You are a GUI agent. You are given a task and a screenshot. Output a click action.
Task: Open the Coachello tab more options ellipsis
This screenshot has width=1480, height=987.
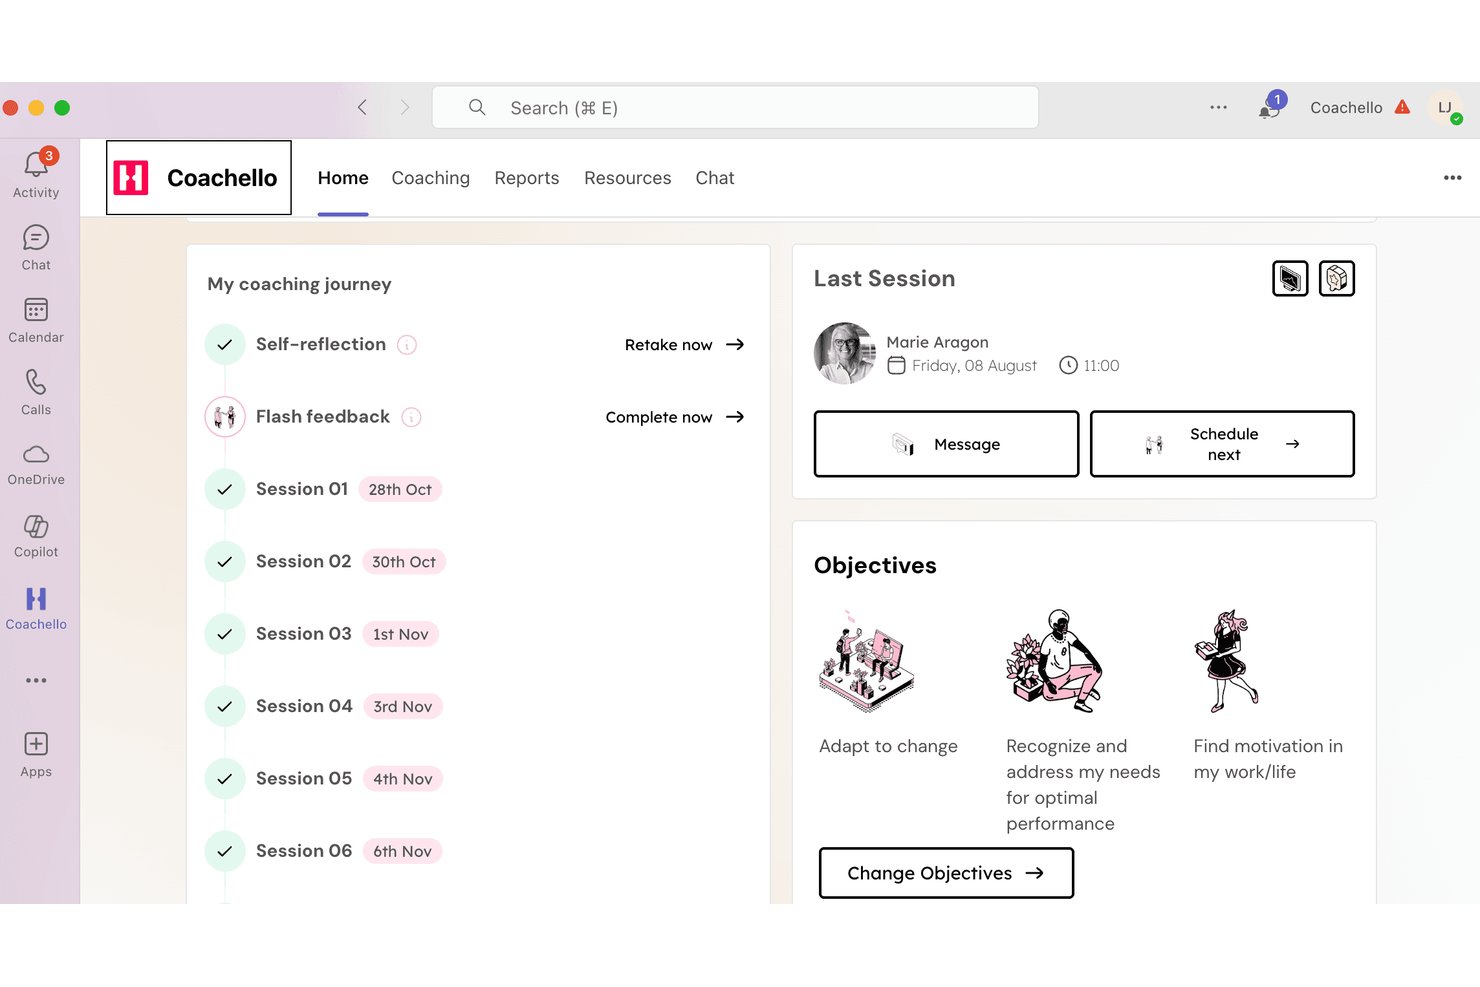(x=1452, y=177)
